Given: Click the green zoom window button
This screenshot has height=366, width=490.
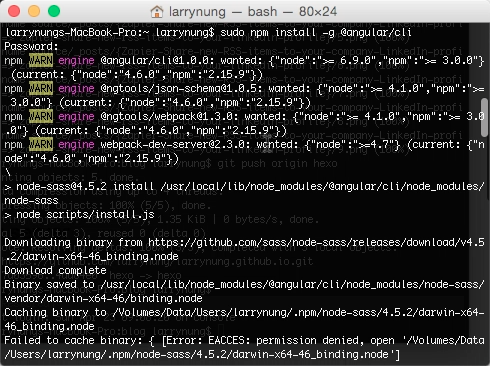Looking at the screenshot, I should (54, 11).
